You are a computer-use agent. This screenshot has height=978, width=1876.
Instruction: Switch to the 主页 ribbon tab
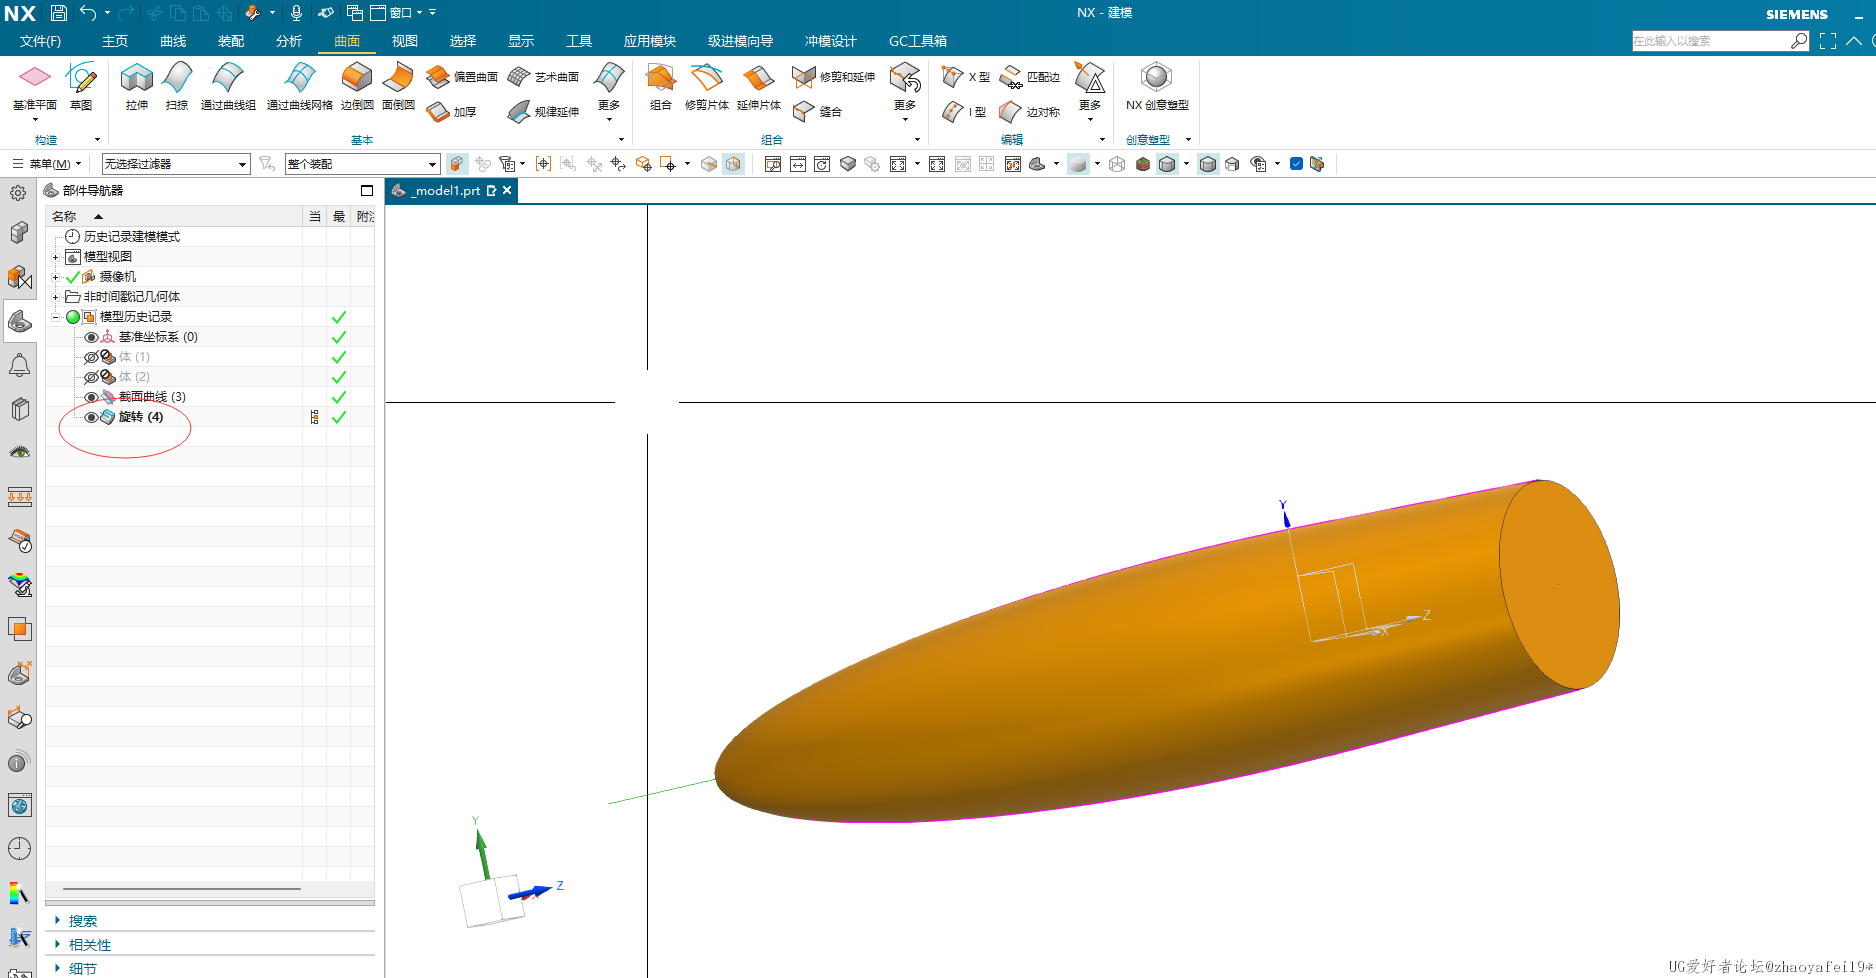(115, 41)
